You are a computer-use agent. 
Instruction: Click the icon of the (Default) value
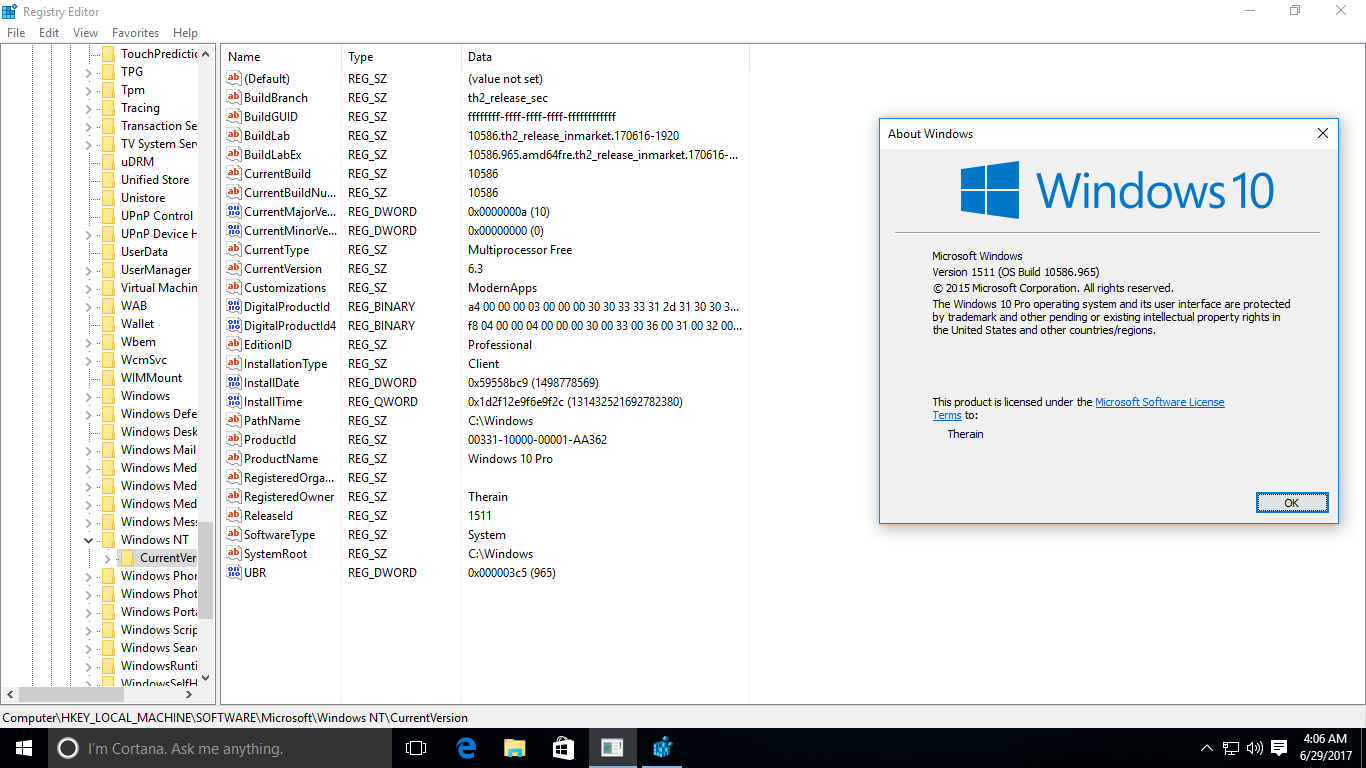(x=234, y=79)
